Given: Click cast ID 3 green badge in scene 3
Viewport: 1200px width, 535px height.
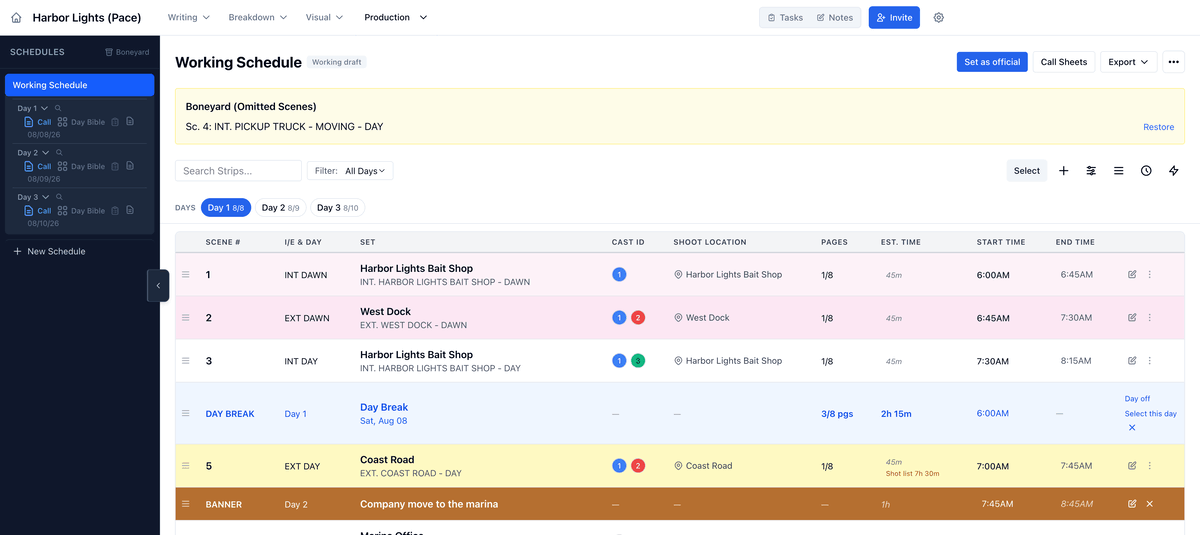Looking at the screenshot, I should tap(638, 361).
